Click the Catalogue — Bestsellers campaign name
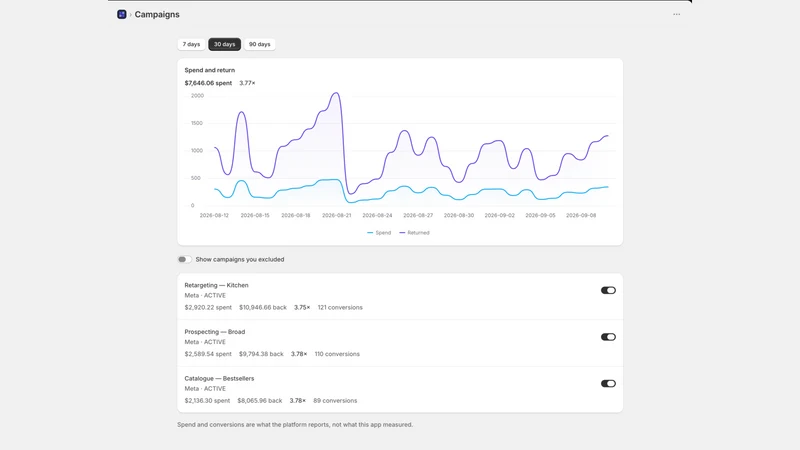The height and width of the screenshot is (450, 800). (x=219, y=379)
